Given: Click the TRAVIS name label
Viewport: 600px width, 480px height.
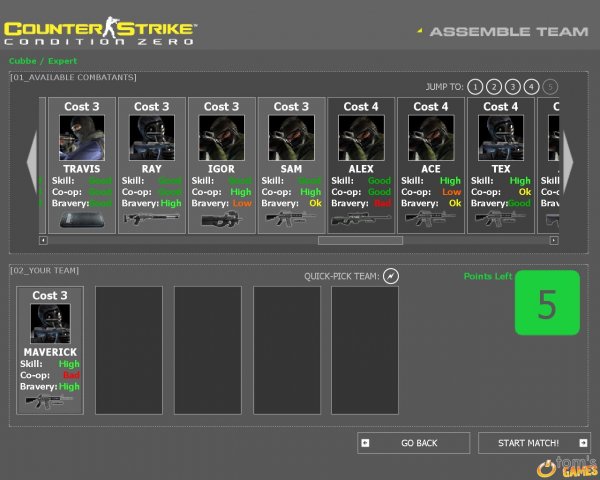Looking at the screenshot, I should tap(82, 169).
